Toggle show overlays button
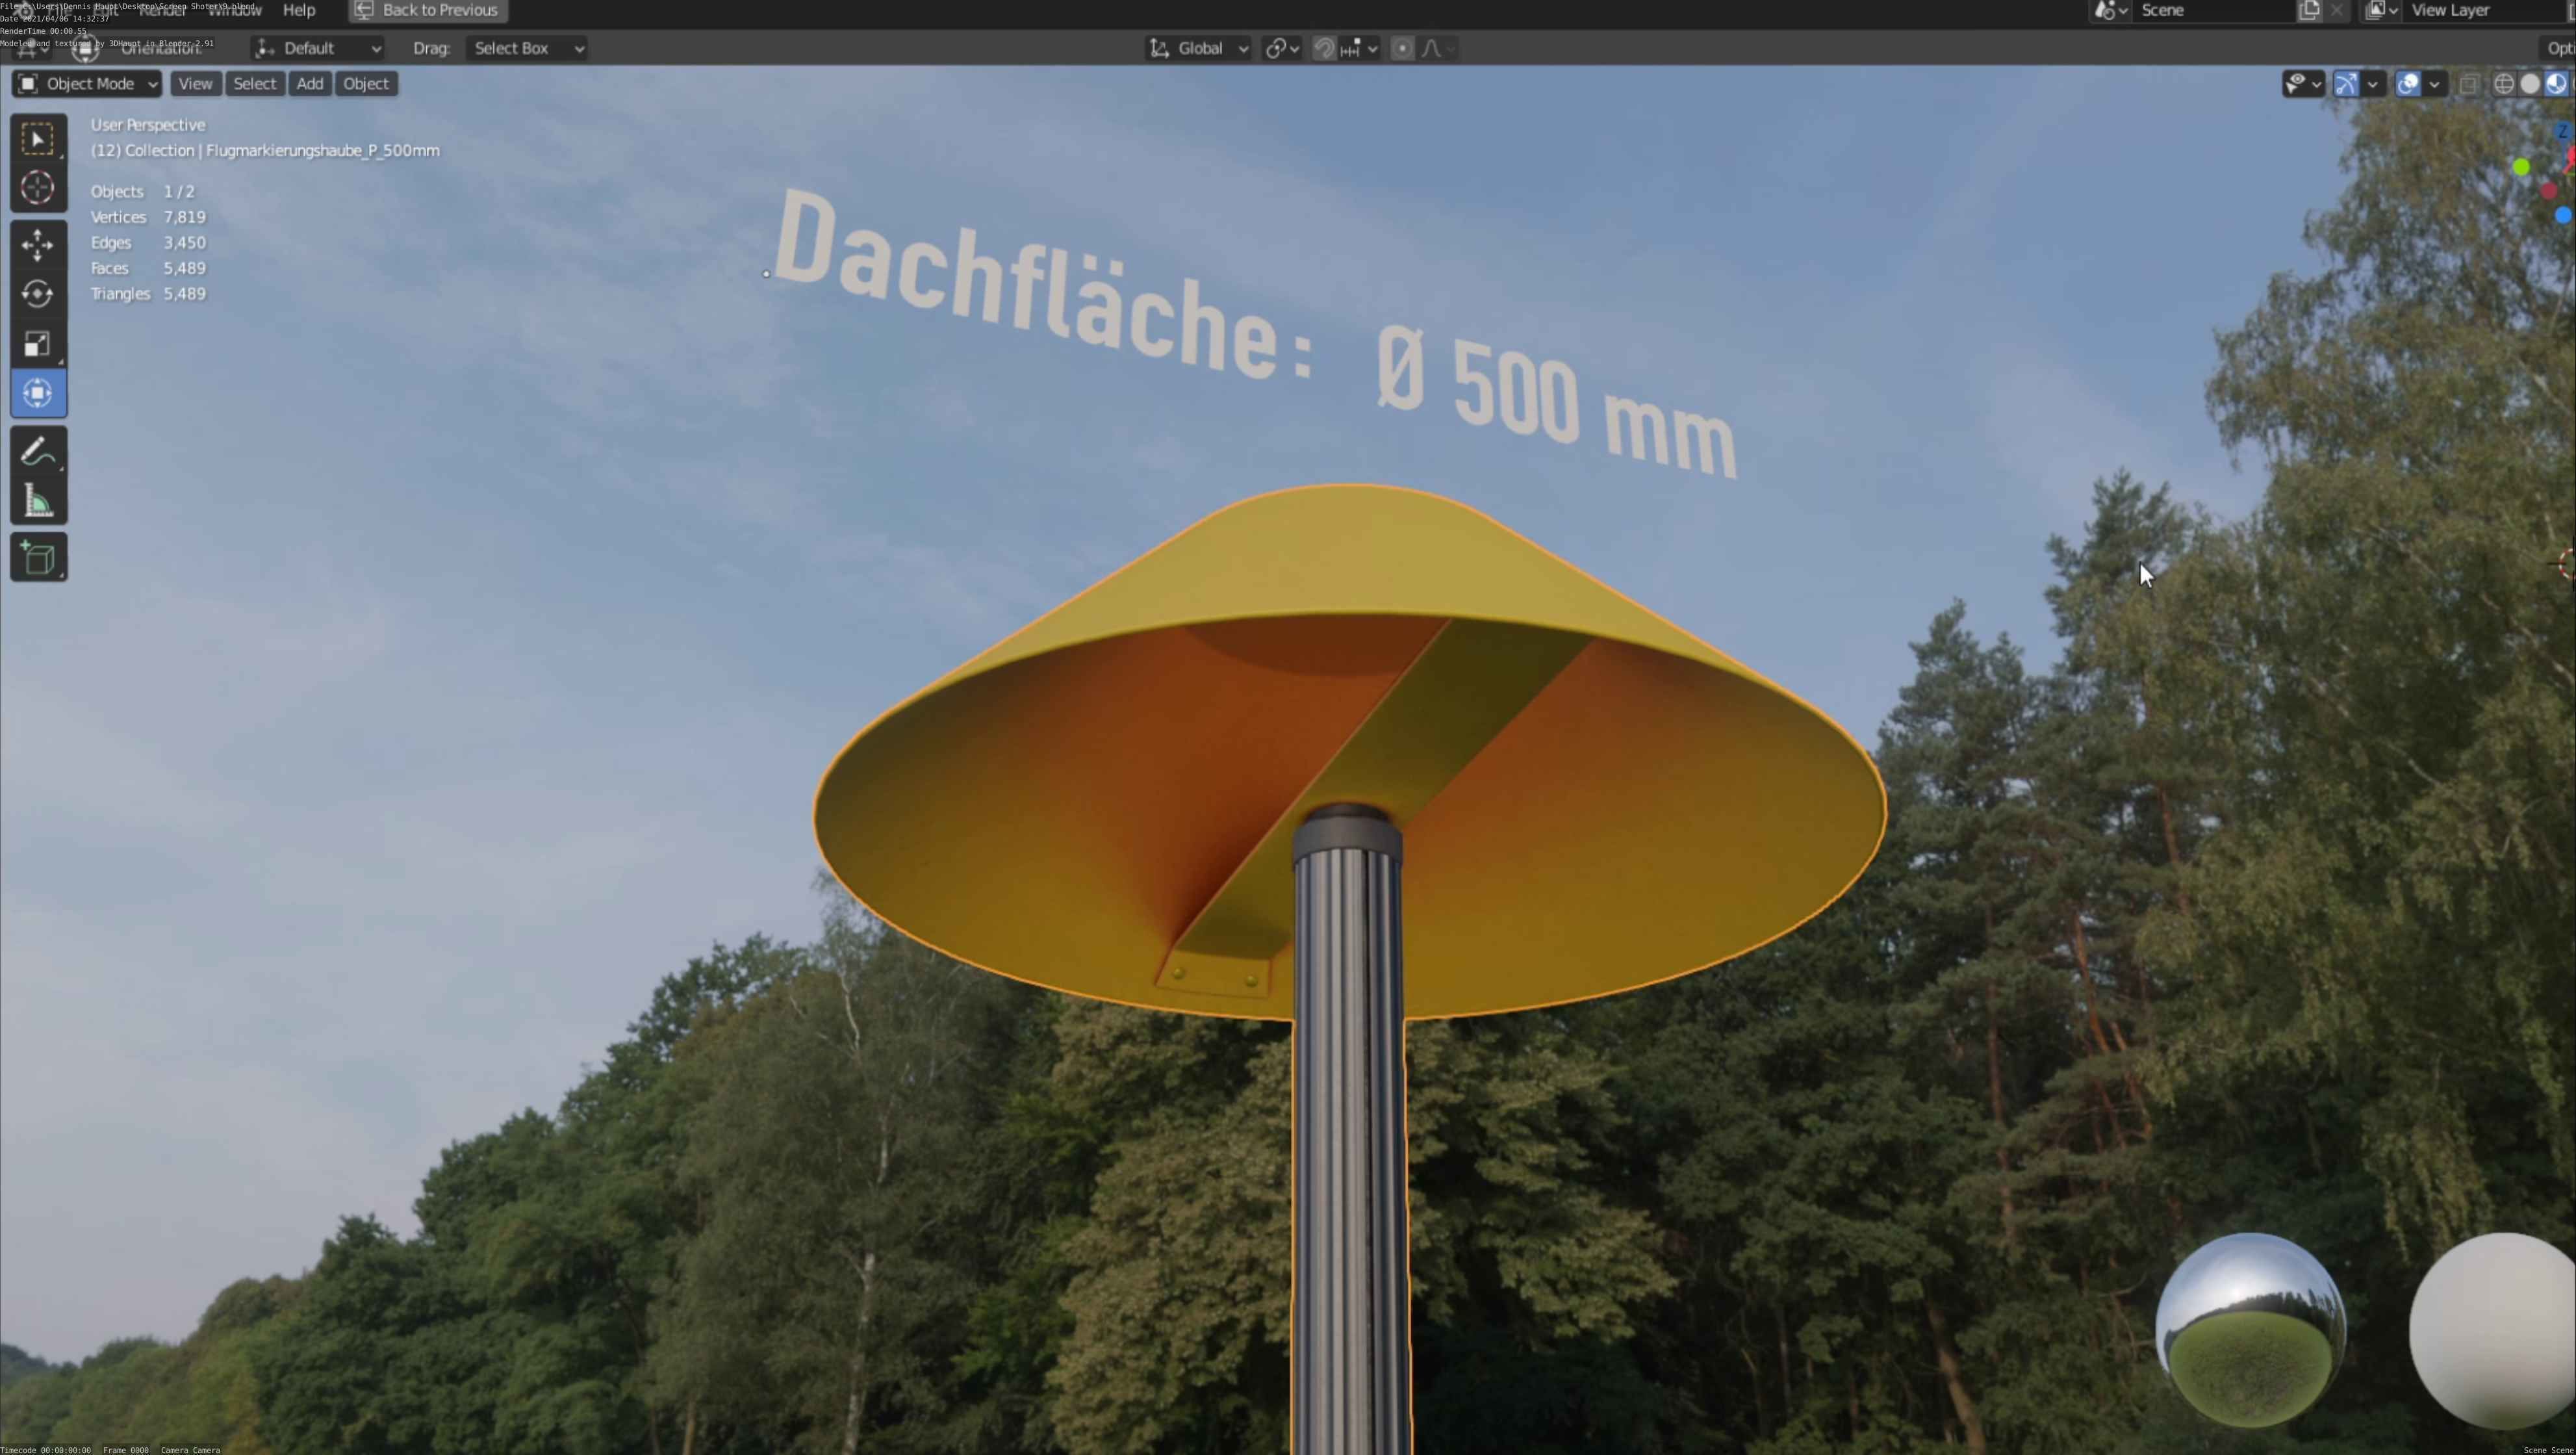The height and width of the screenshot is (1455, 2576). (2408, 84)
